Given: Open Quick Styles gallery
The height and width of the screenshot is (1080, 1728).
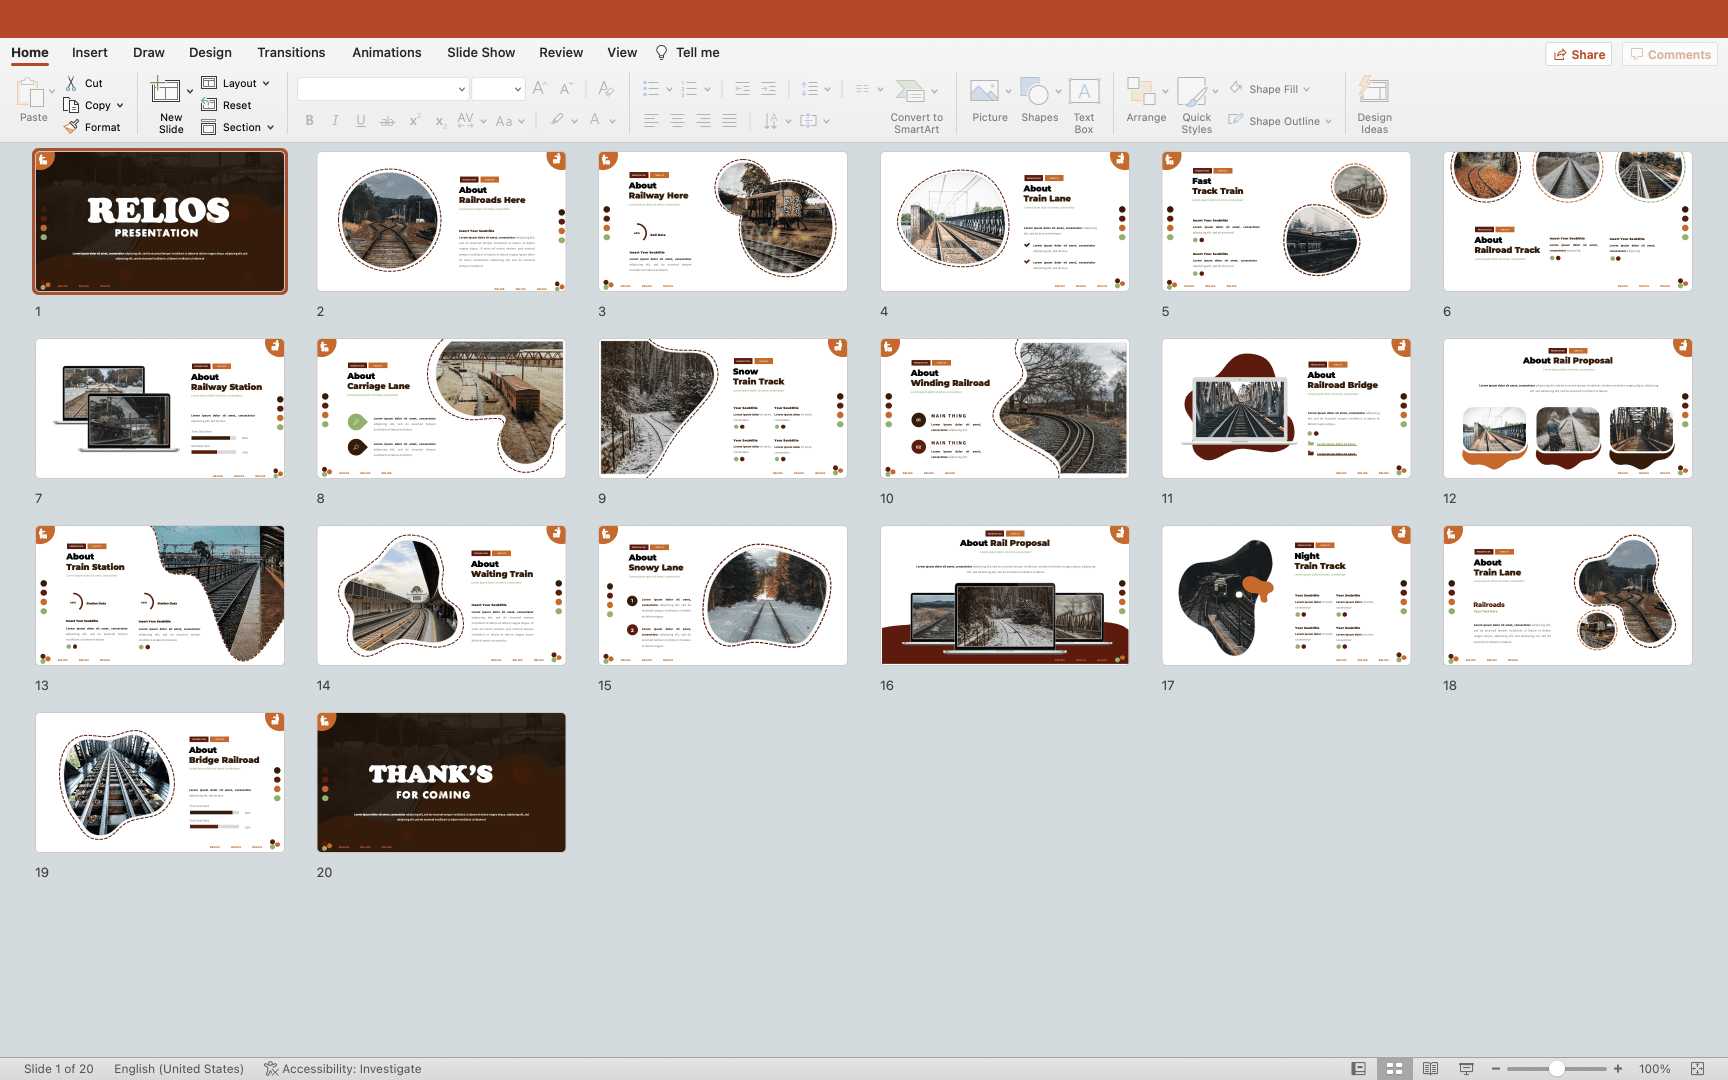Looking at the screenshot, I should click(x=1193, y=92).
